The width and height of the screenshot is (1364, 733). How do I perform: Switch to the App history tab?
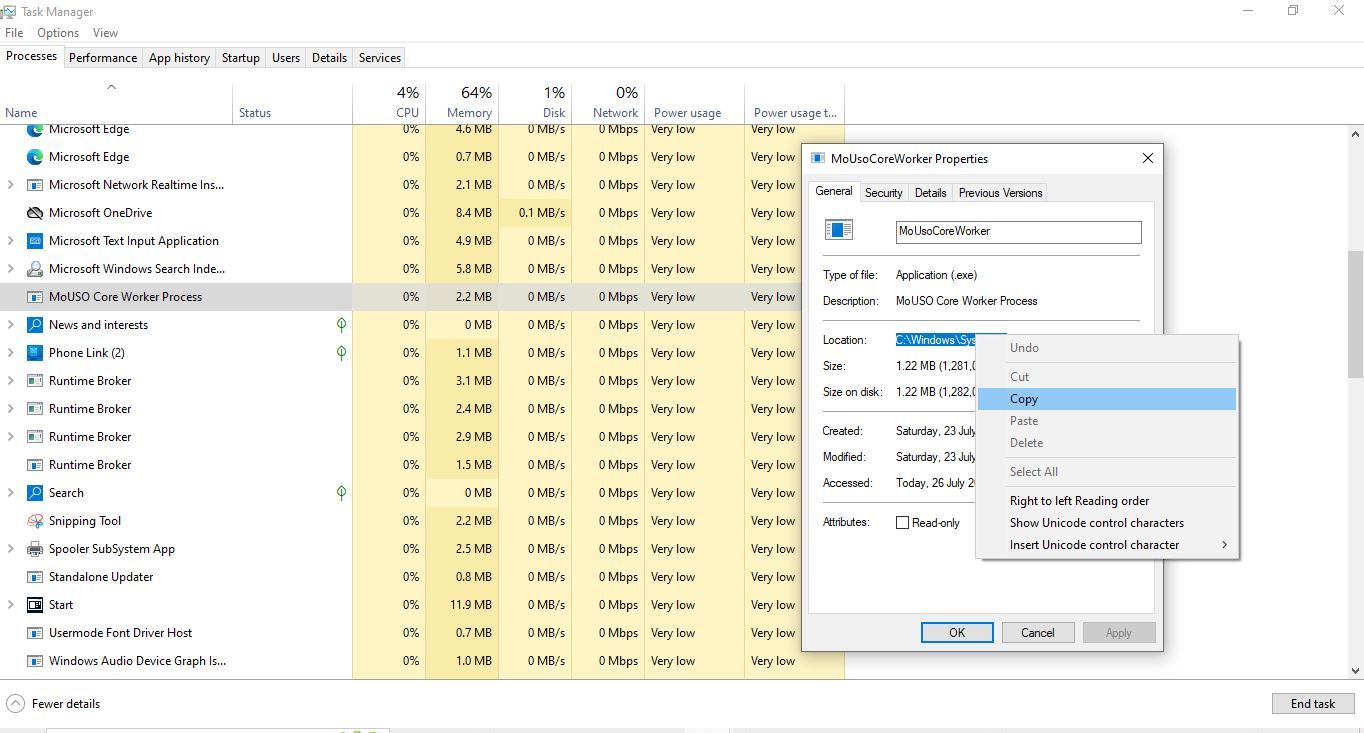pos(179,58)
